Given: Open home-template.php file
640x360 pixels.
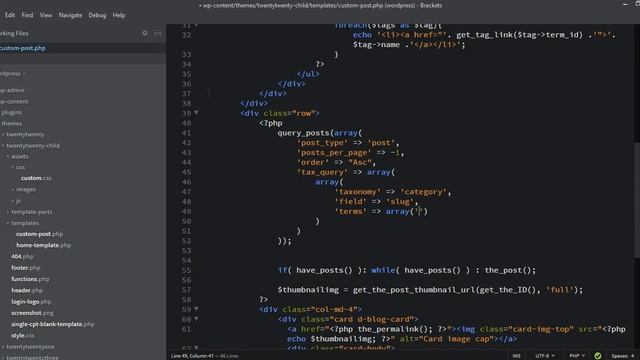Looking at the screenshot, I should pos(43,245).
